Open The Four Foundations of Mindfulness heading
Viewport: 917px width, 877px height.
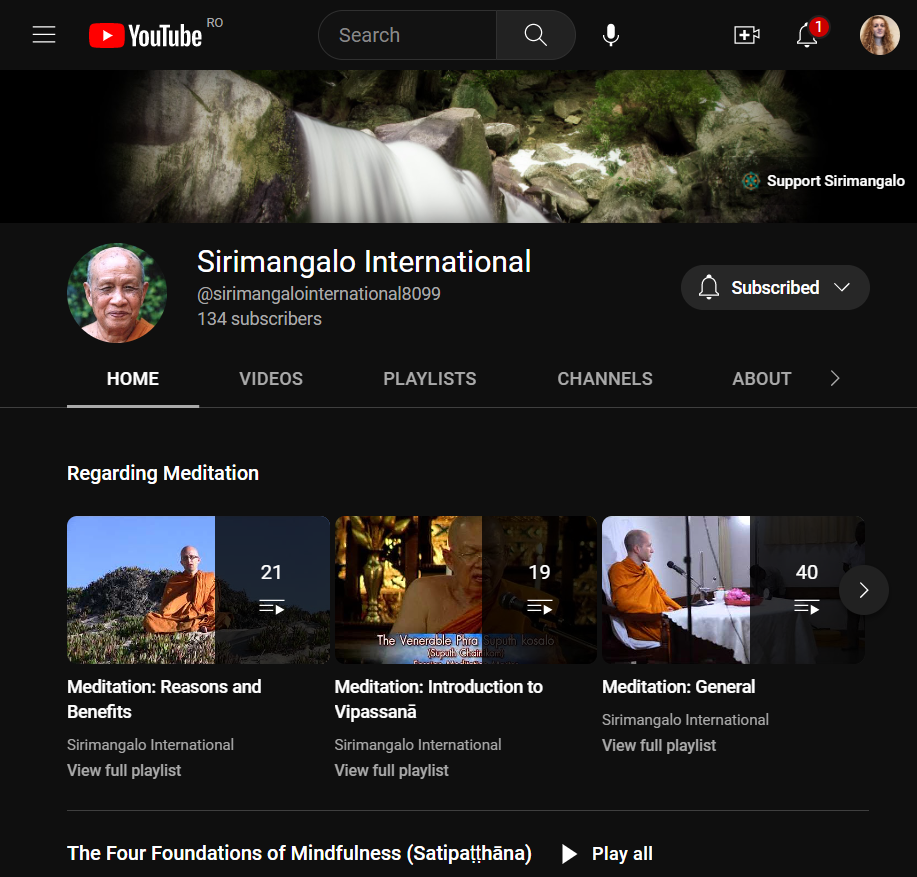tap(299, 854)
